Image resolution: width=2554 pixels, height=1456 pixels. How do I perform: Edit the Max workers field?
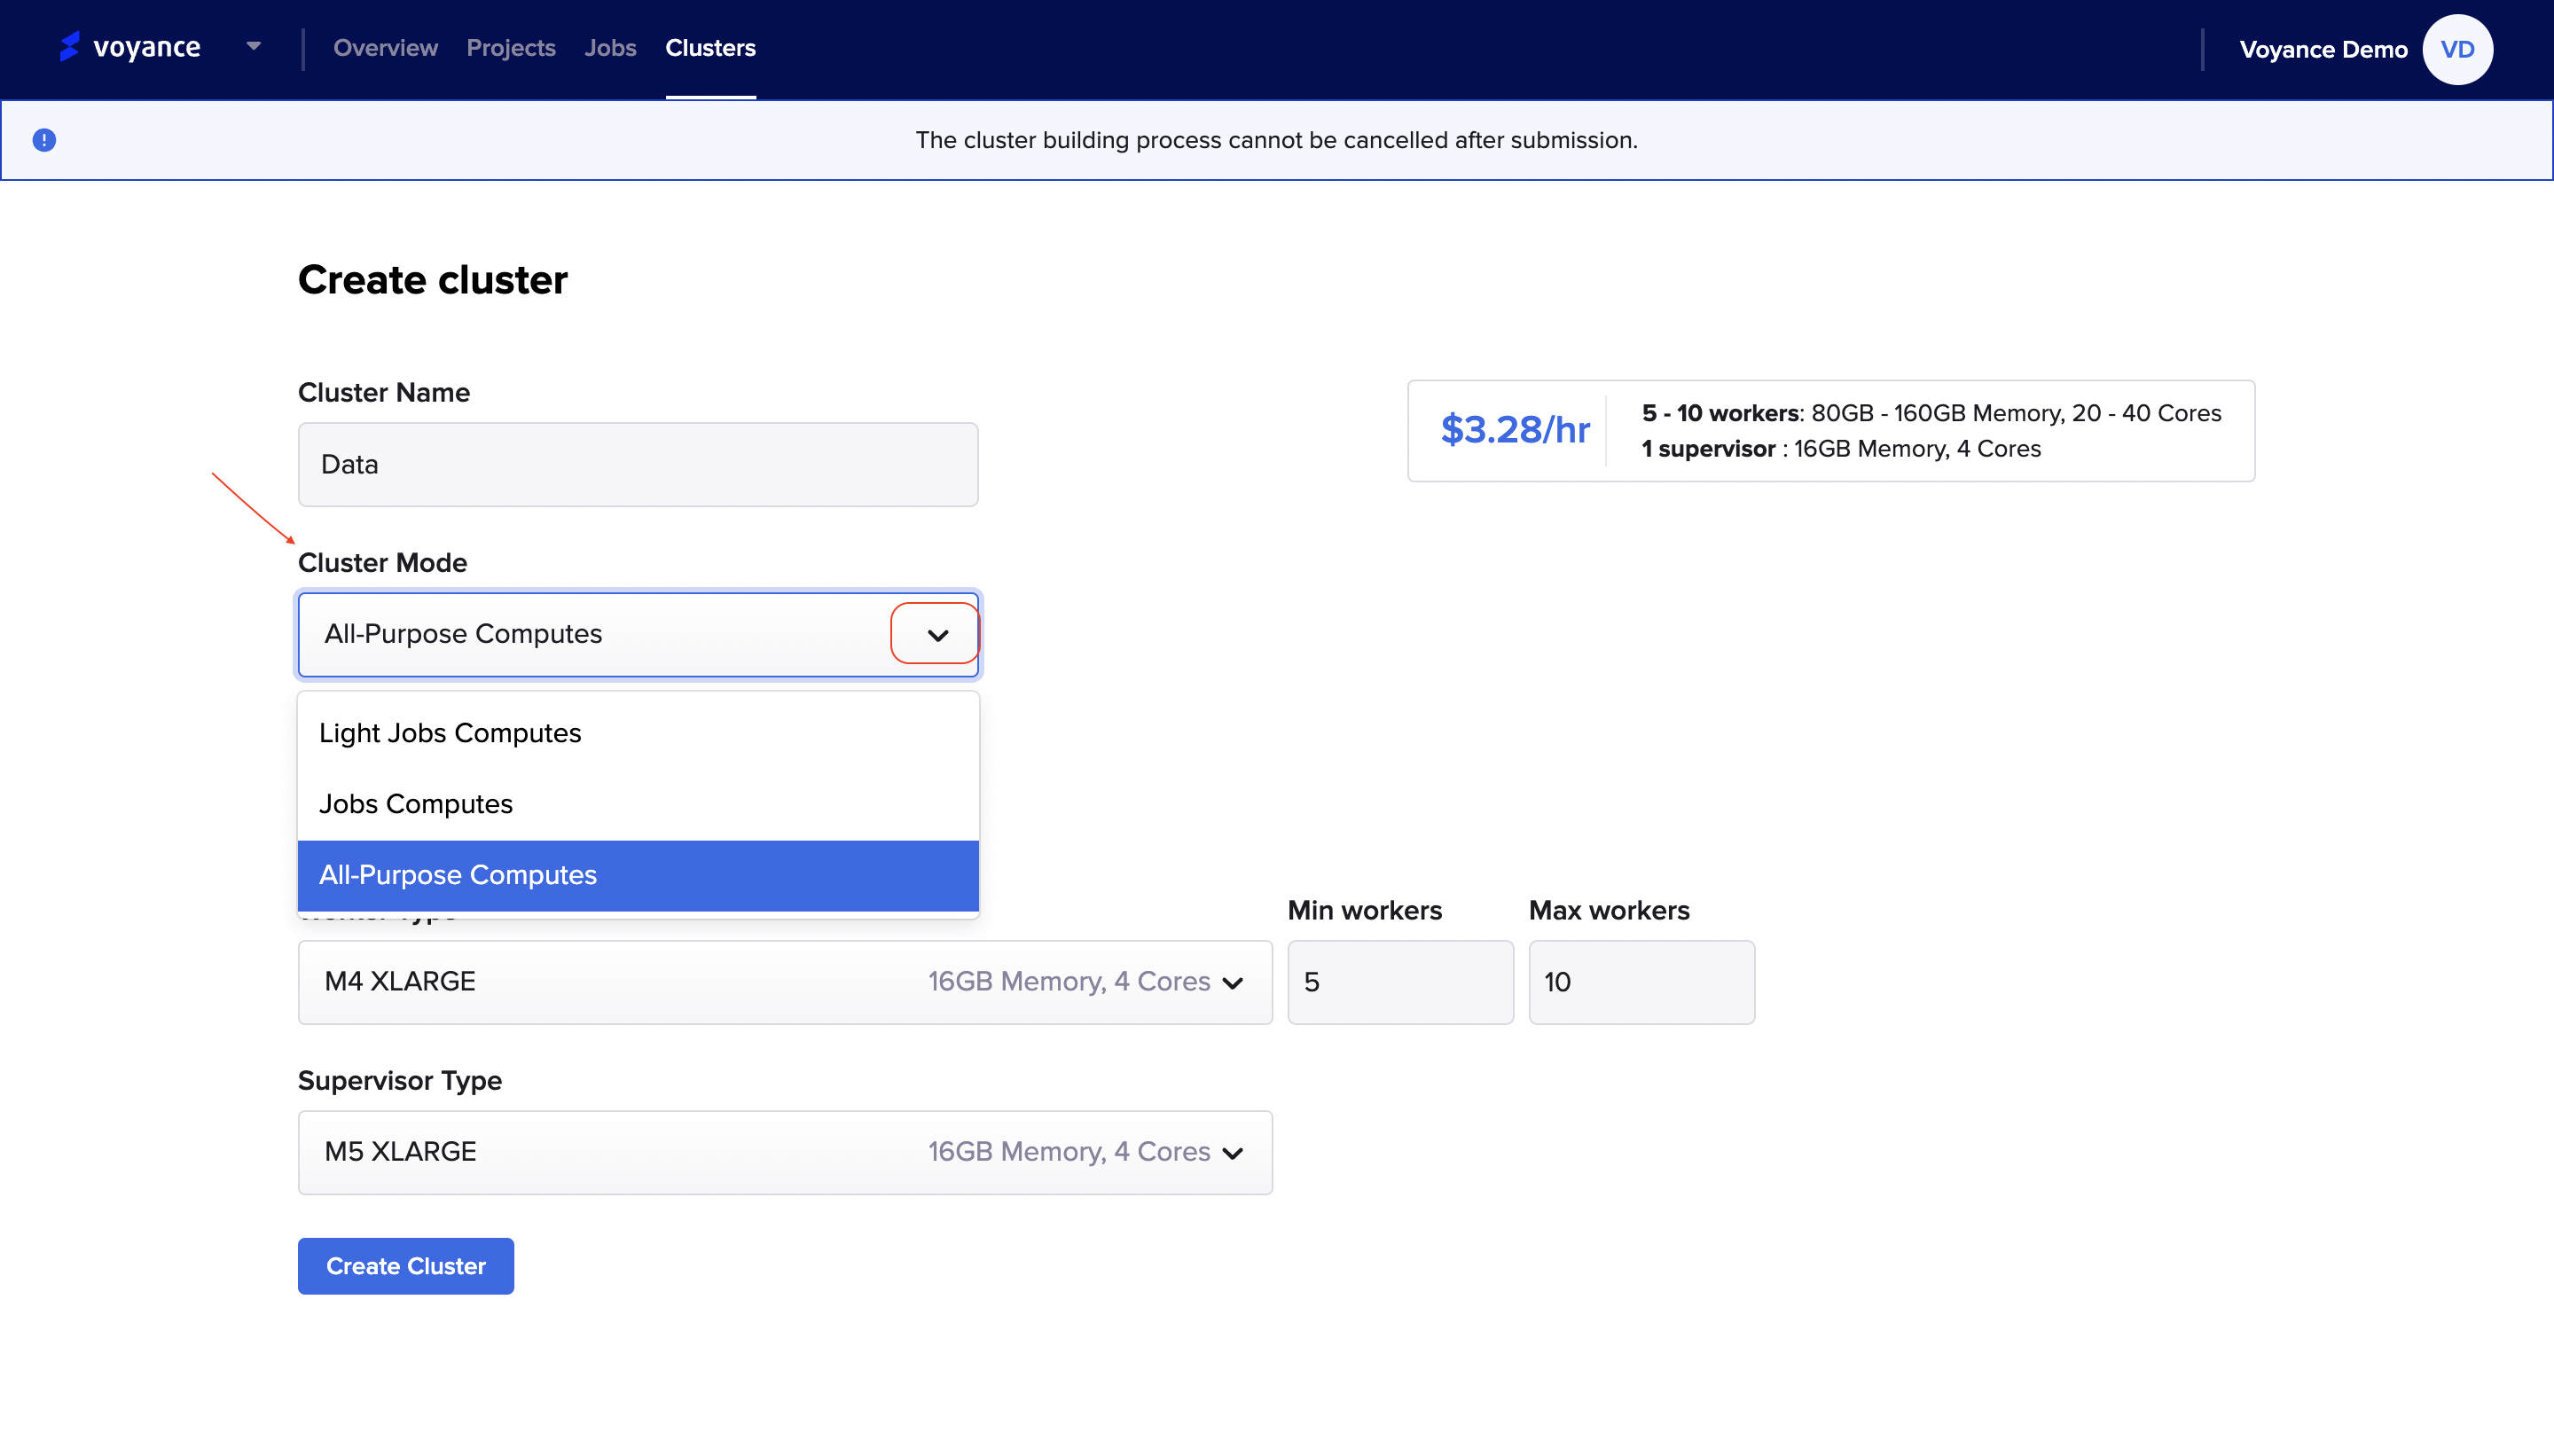coord(1641,982)
